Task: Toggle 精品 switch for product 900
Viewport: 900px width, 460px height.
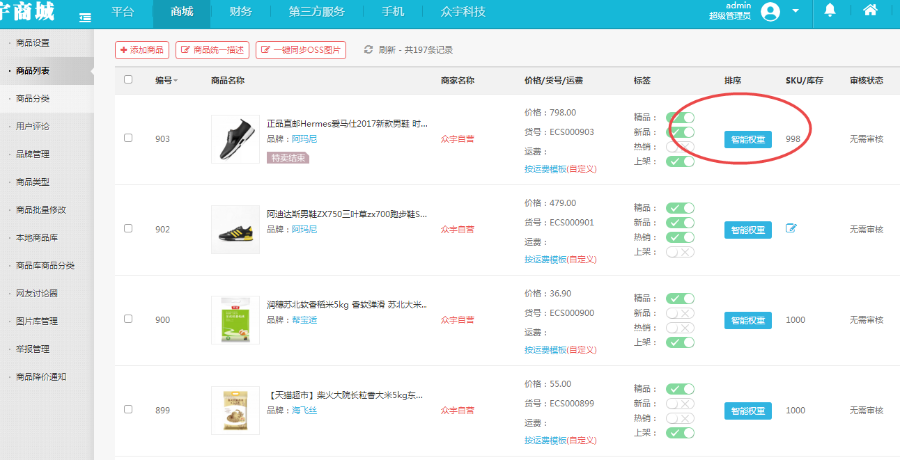Action: (x=680, y=299)
